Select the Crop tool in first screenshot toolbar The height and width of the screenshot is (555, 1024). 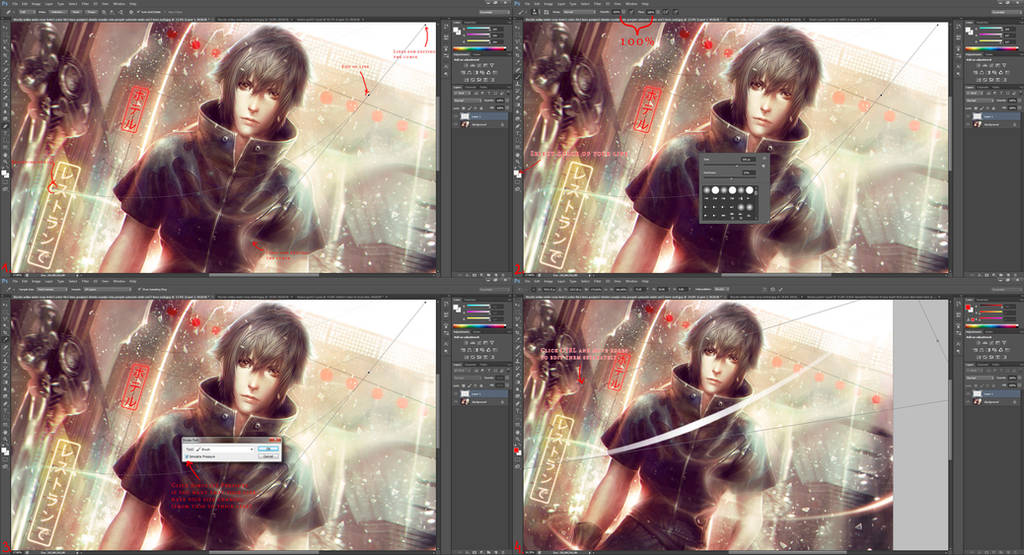5,55
